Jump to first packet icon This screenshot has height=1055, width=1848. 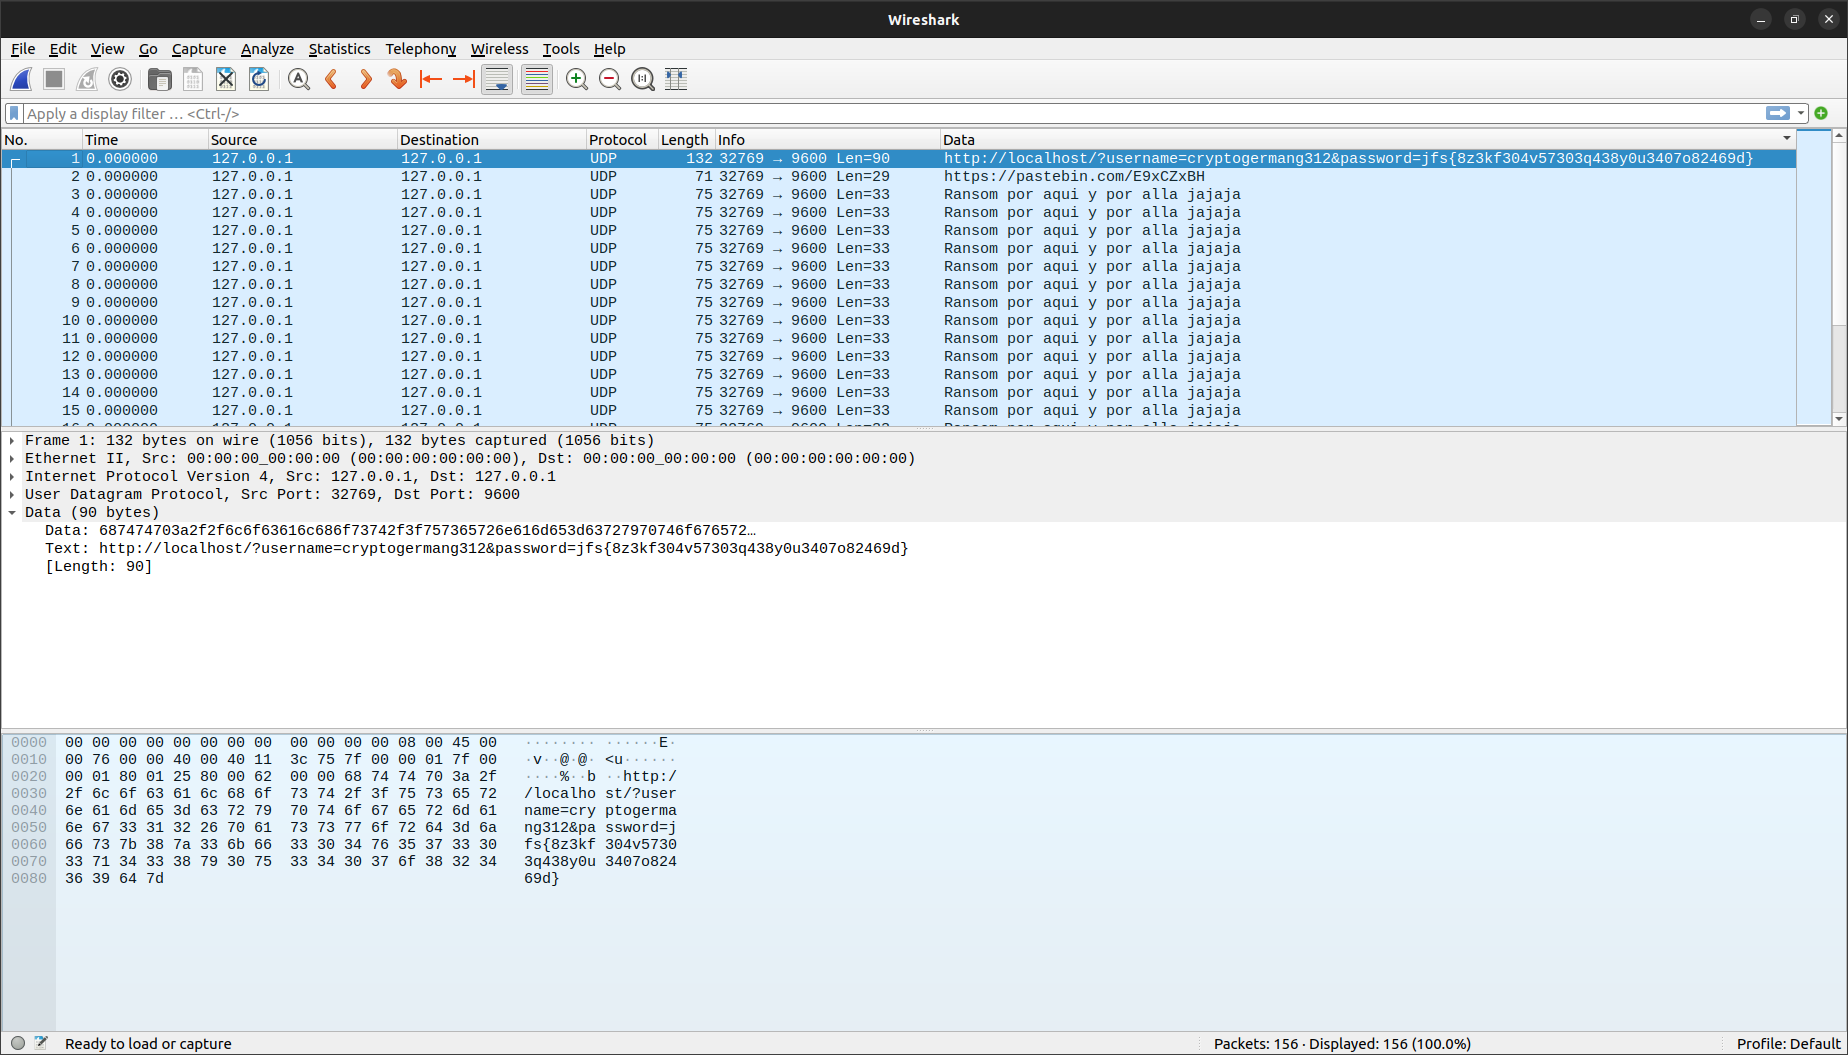click(x=431, y=79)
